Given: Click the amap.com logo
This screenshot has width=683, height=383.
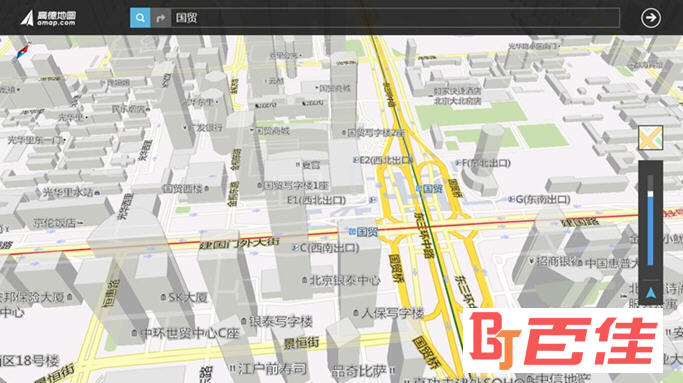Looking at the screenshot, I should 49,18.
